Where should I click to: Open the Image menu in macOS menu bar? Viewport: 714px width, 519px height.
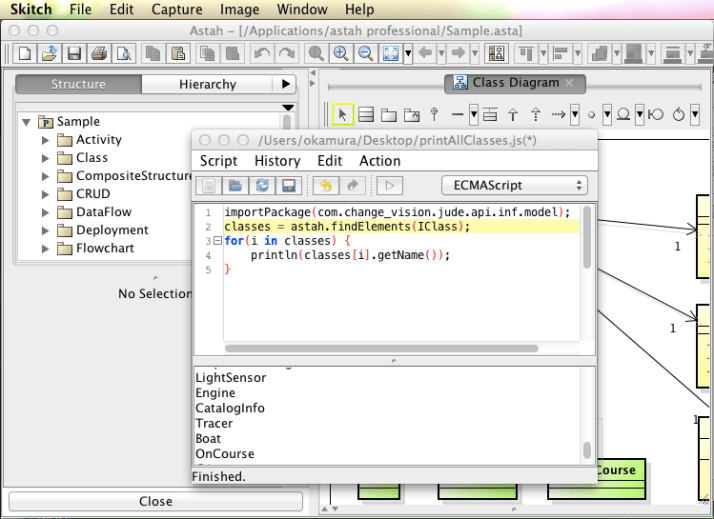pos(240,9)
